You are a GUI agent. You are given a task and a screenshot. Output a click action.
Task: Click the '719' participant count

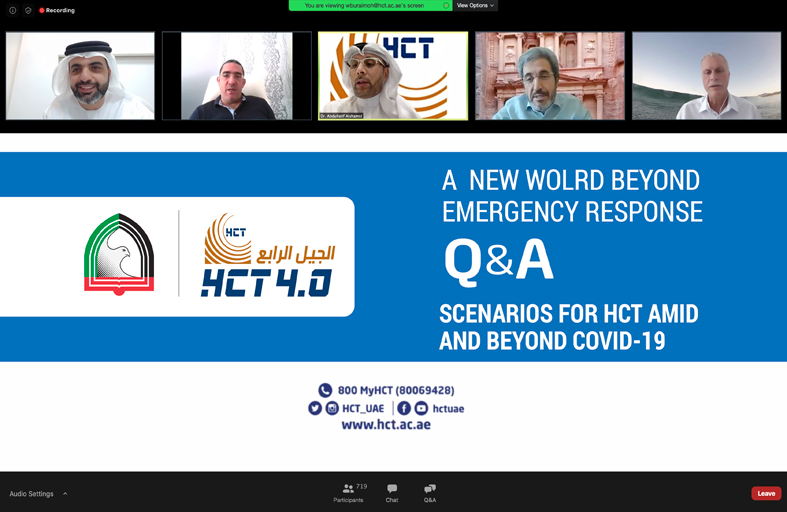[361, 486]
